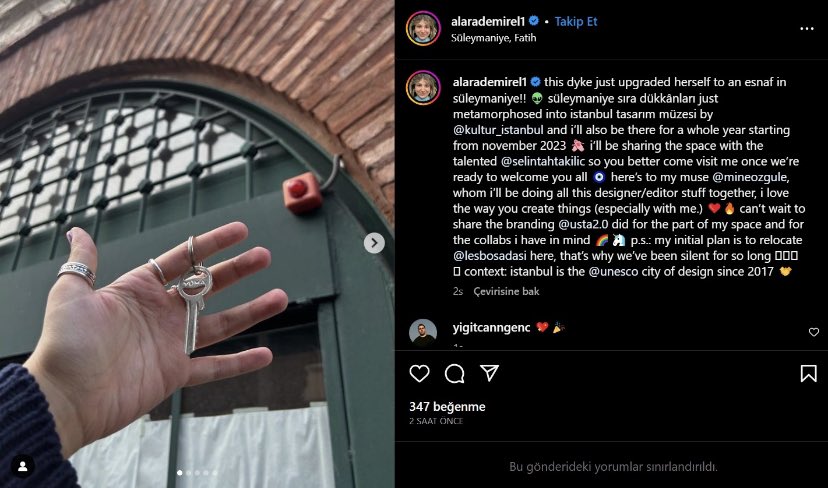Open alarademirel1 profile picture in header

click(423, 29)
